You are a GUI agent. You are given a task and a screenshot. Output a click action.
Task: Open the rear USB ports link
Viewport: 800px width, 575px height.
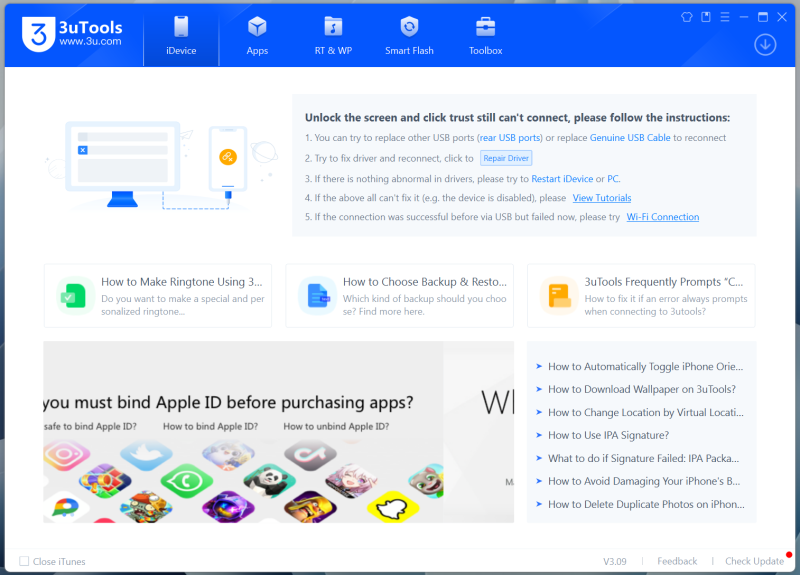510,138
